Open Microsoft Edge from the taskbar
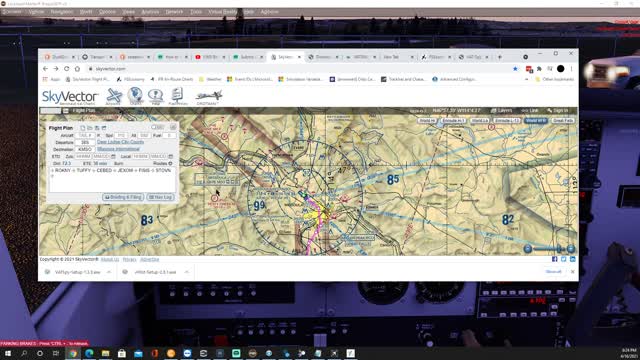Image resolution: width=640 pixels, height=360 pixels. (x=89, y=353)
